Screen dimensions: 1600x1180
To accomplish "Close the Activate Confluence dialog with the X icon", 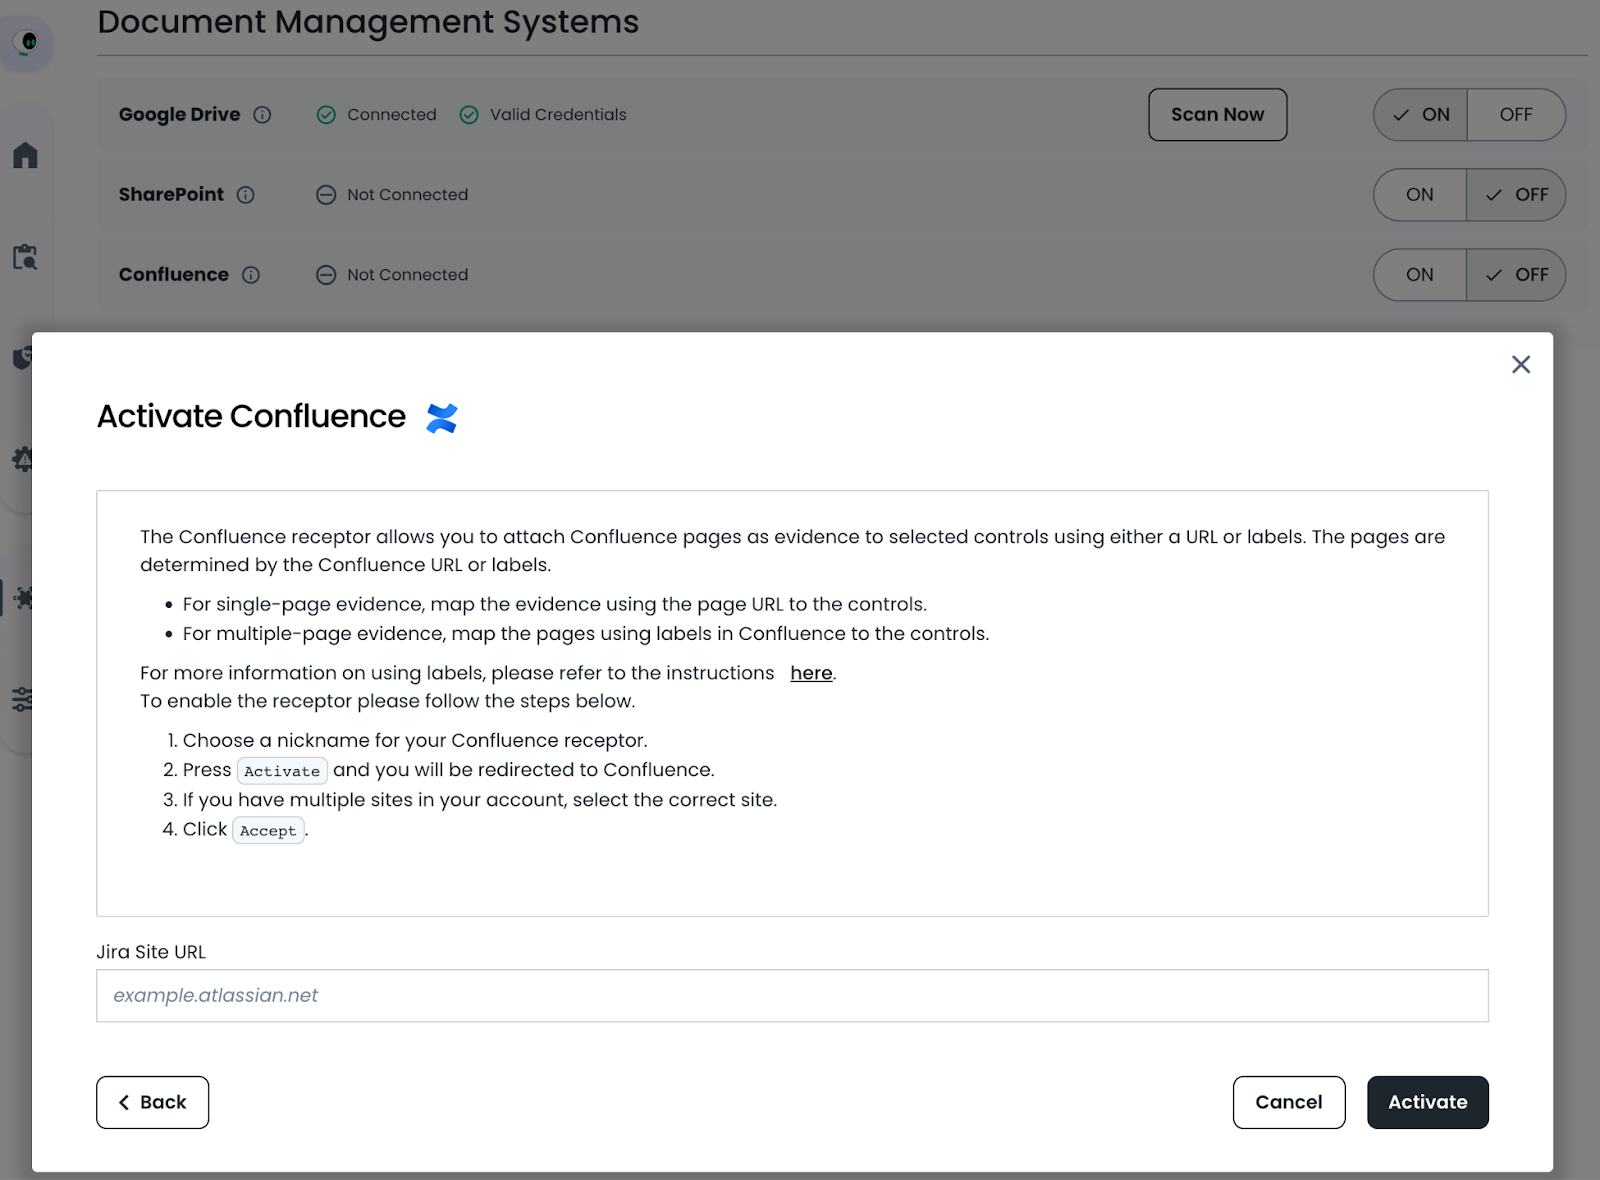I will (x=1521, y=365).
